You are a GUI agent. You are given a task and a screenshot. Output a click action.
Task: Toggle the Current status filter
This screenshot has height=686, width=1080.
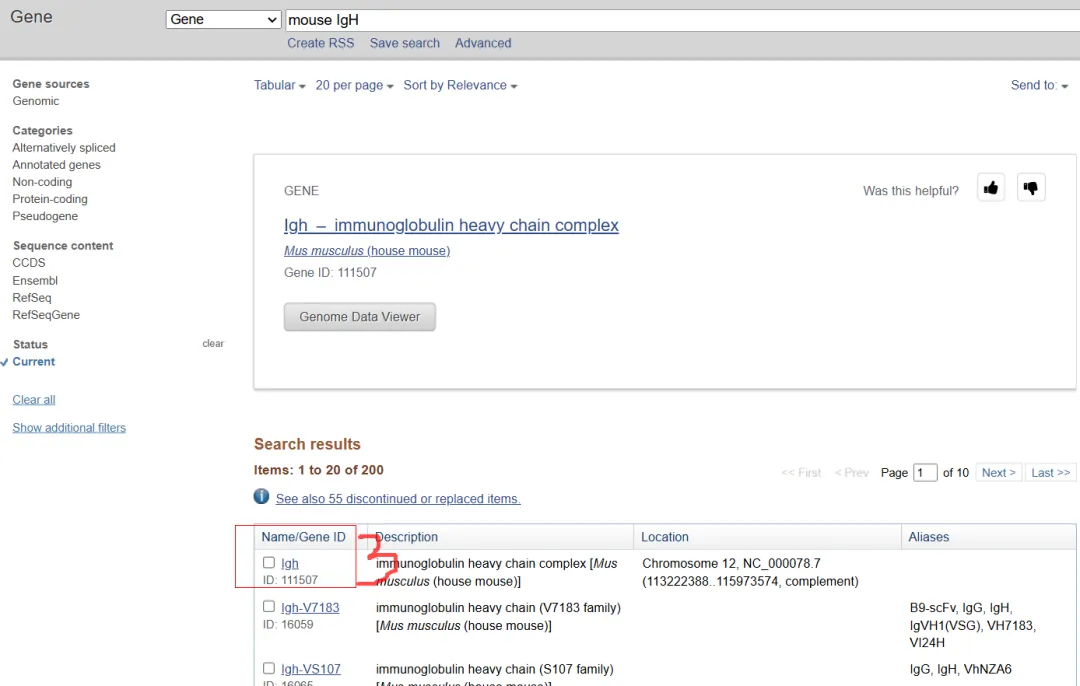coord(34,362)
